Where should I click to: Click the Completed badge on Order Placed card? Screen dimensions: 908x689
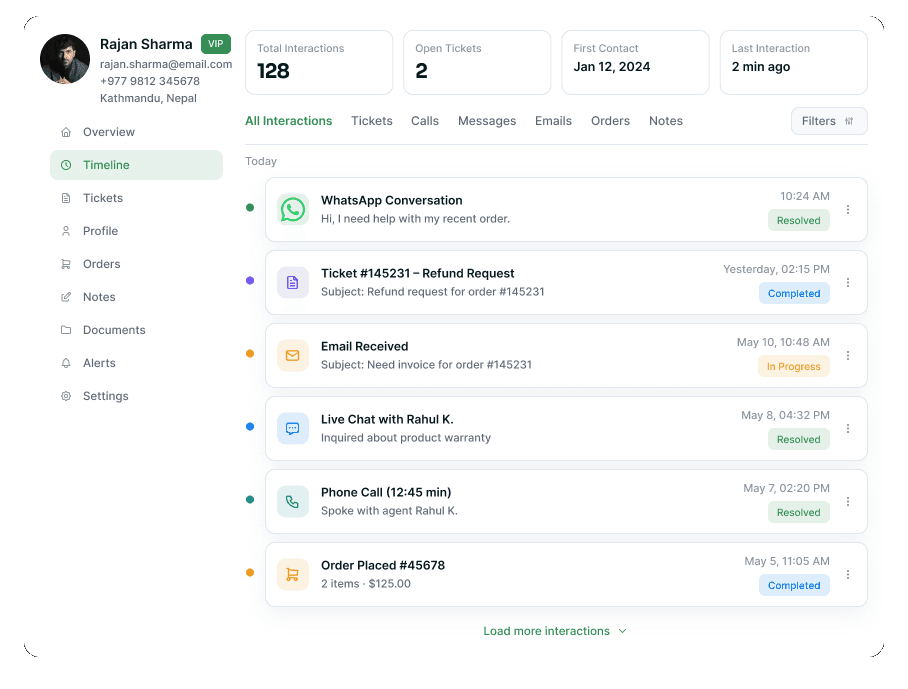tap(794, 585)
